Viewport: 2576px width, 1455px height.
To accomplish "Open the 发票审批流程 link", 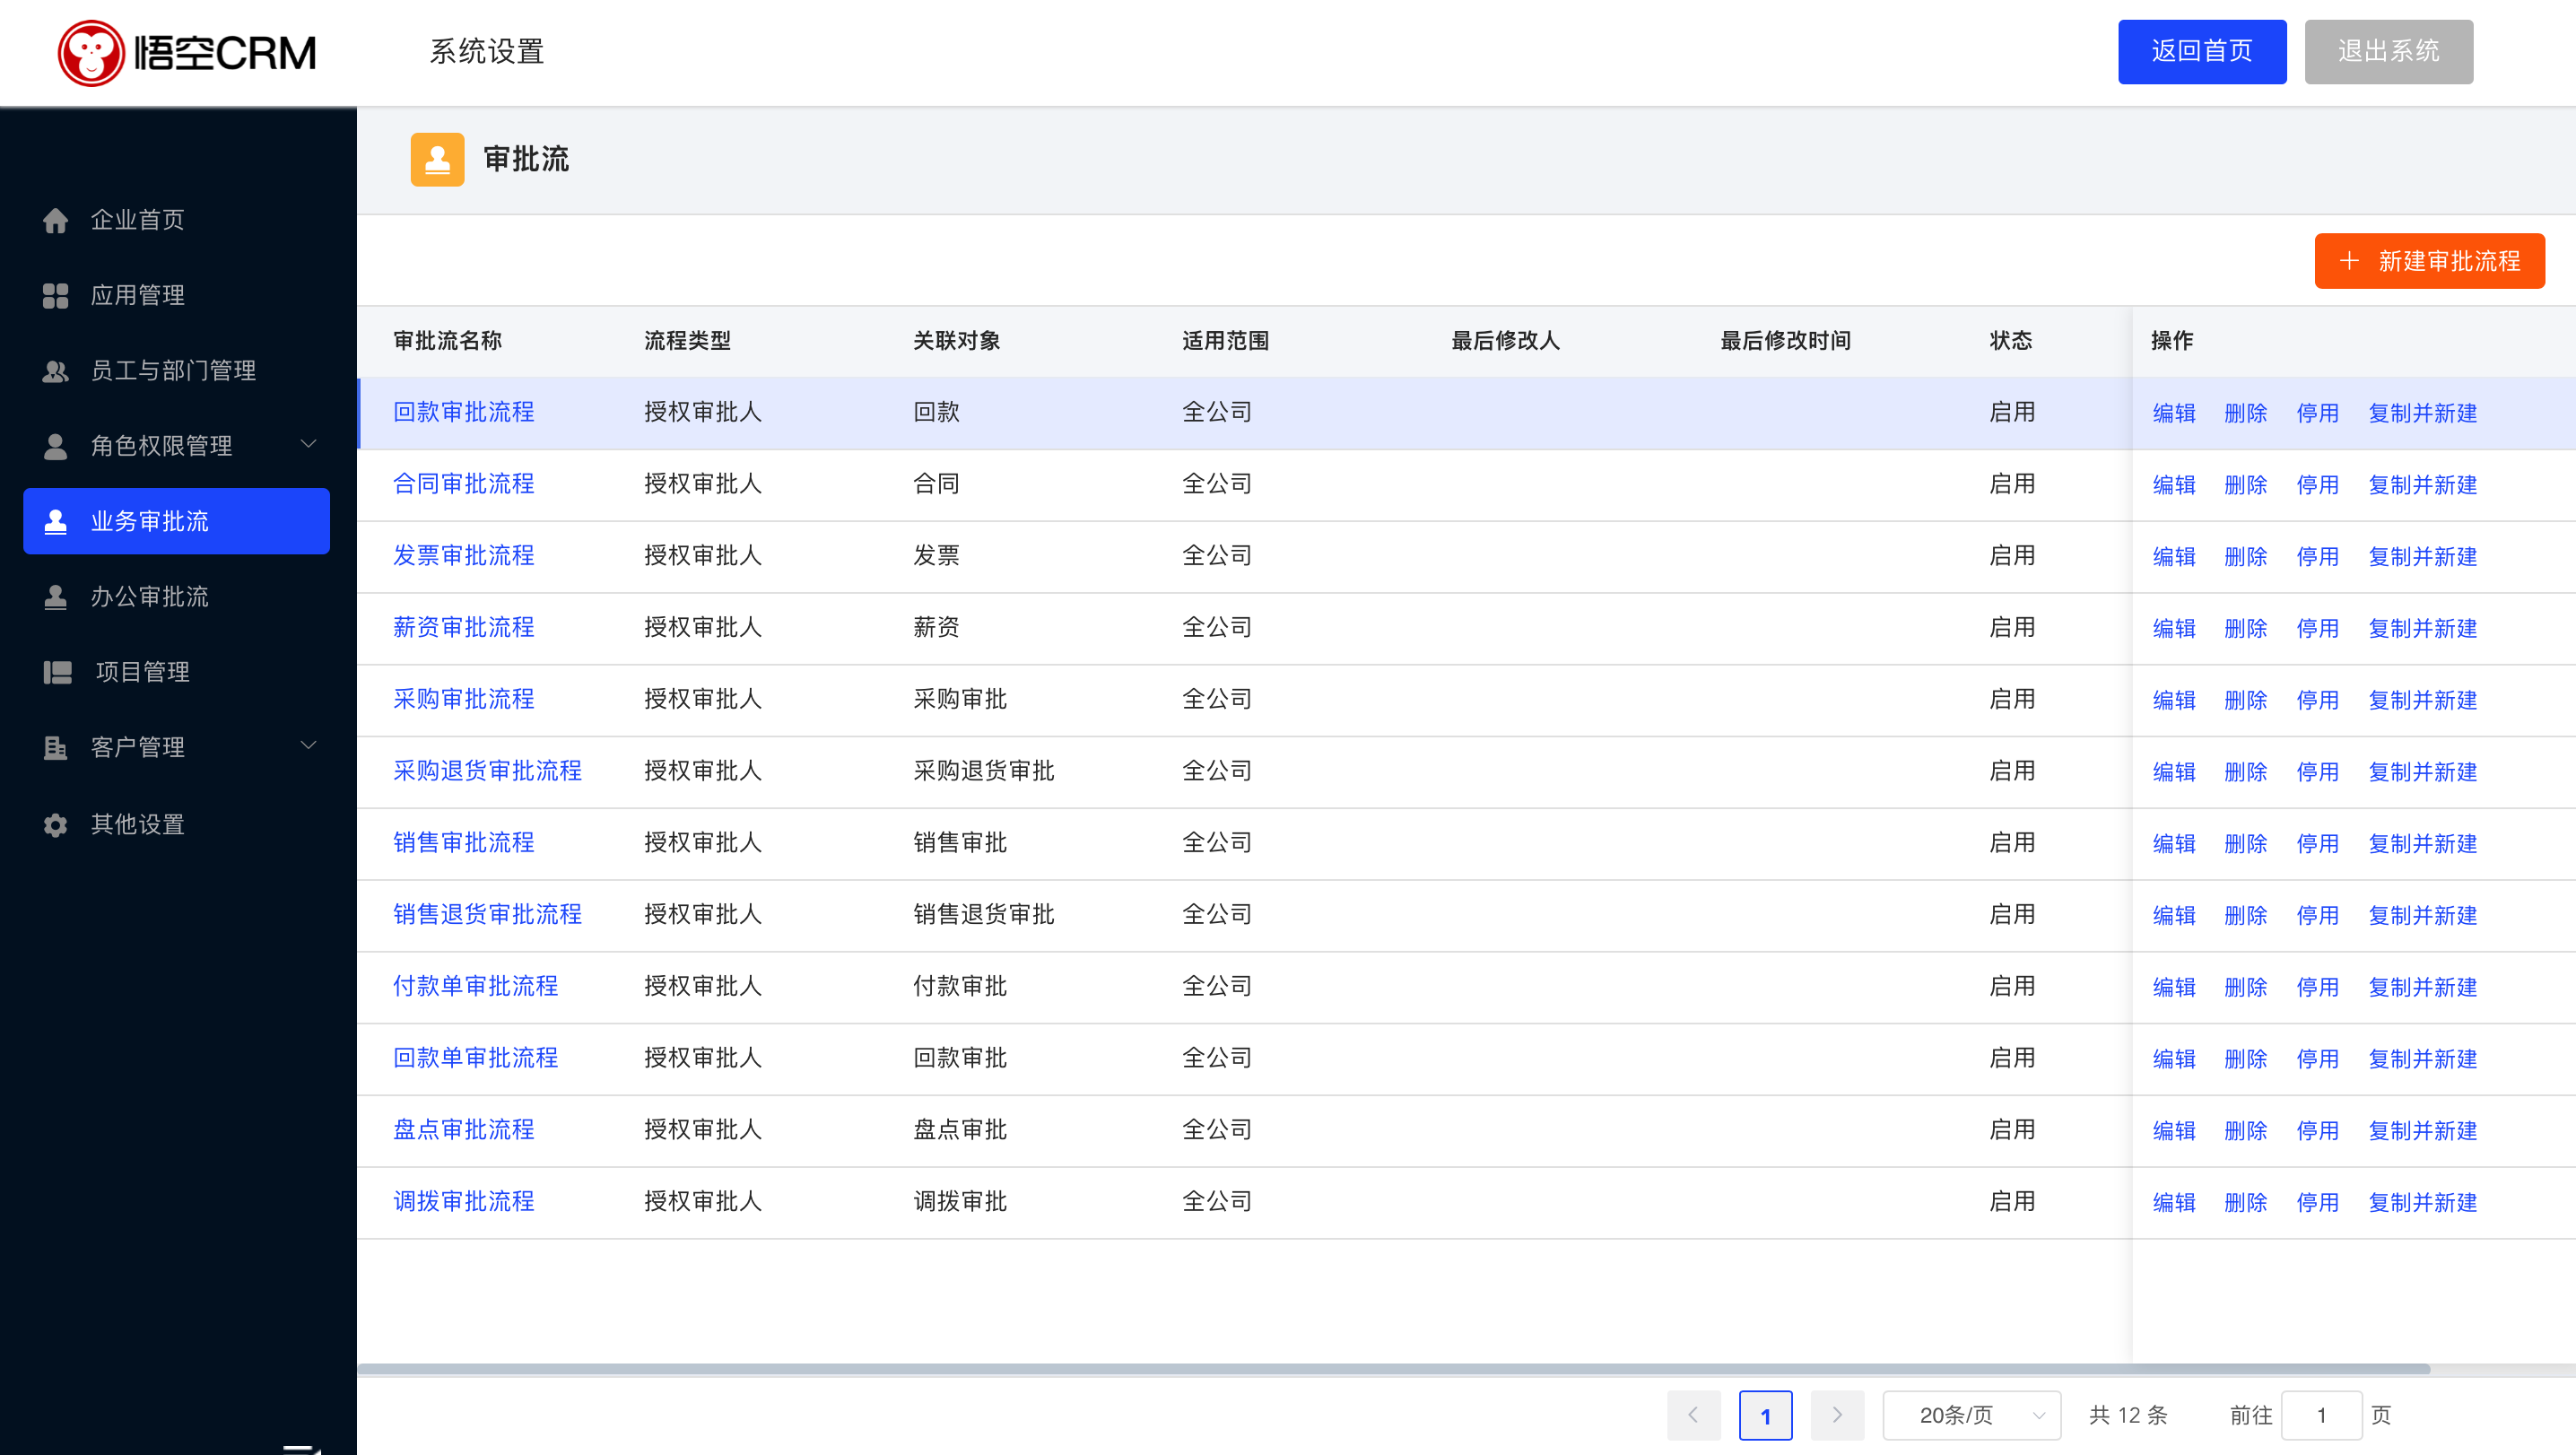I will [463, 556].
